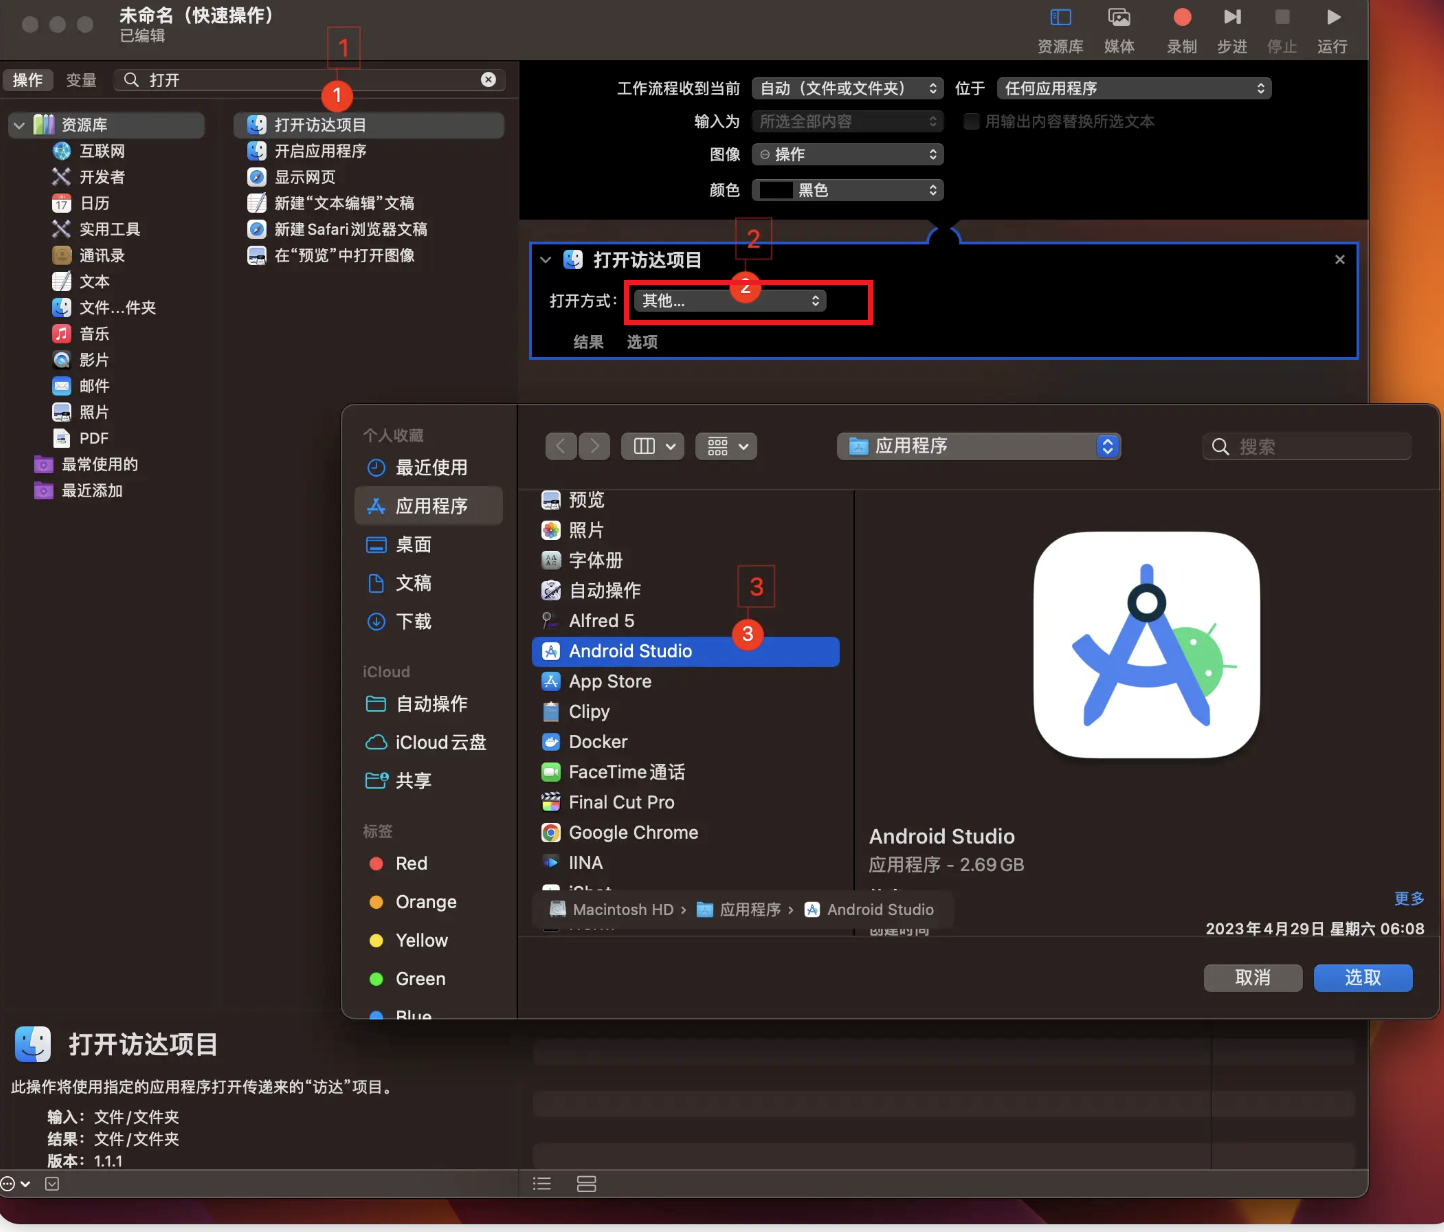The image size is (1444, 1232).
Task: Open the Media toolbar icon
Action: [1119, 18]
